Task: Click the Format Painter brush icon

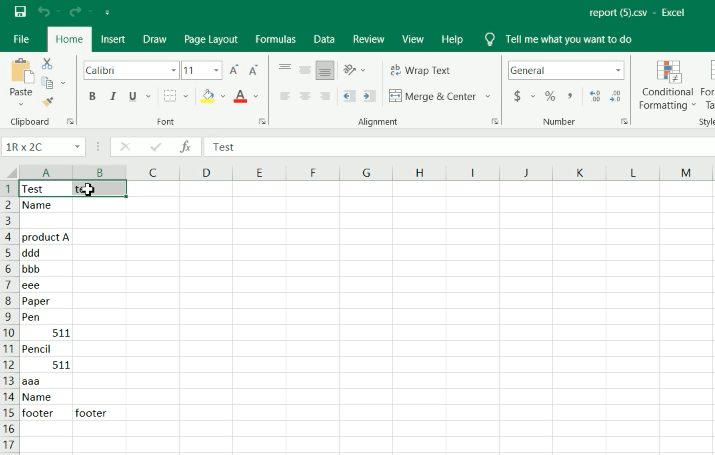Action: (47, 102)
